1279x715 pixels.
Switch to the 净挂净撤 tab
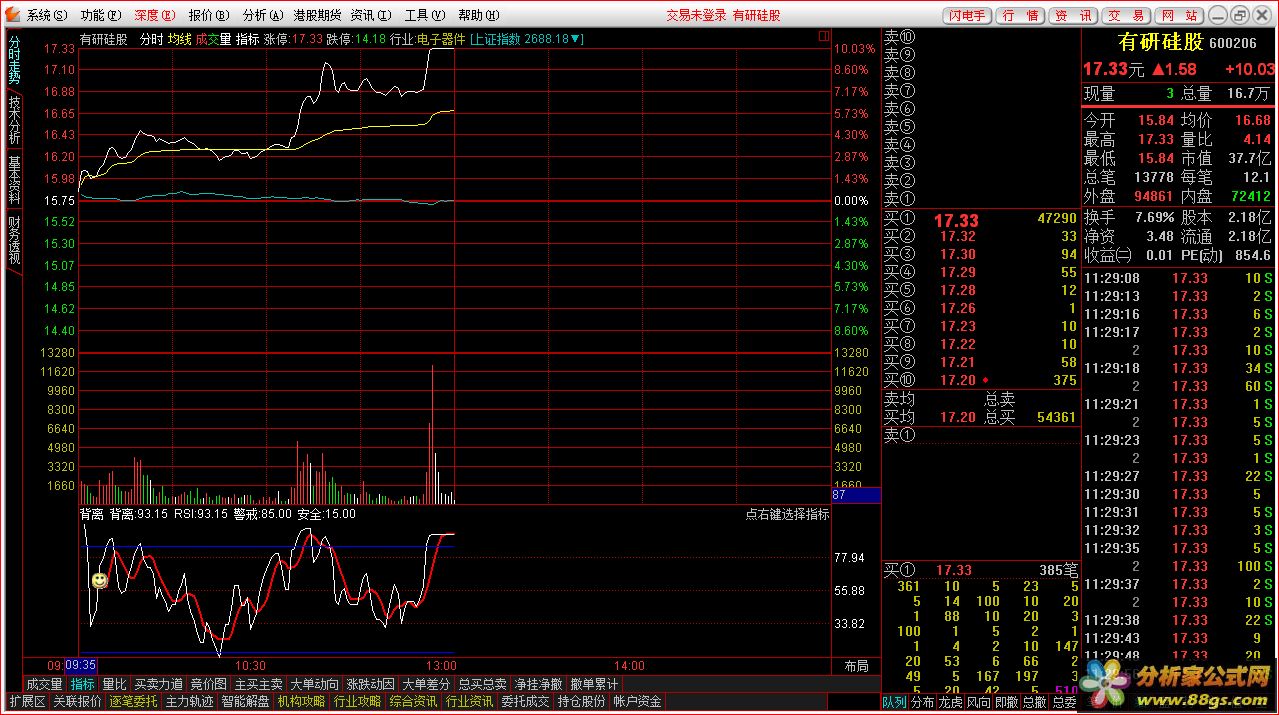[x=539, y=684]
